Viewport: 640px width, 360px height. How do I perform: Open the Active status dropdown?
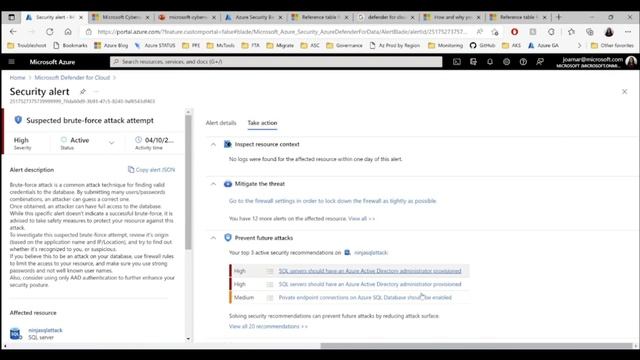coord(111,142)
